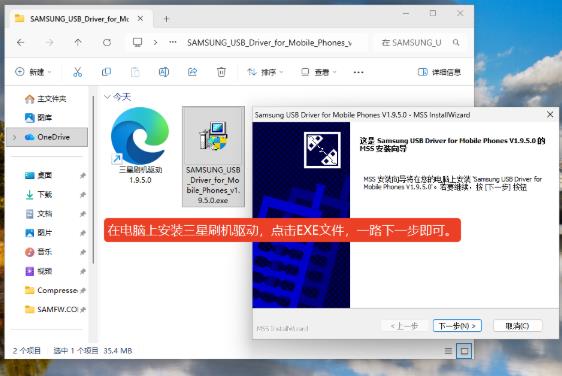Close the MSS InstallWizard dialog
562x376 pixels.
coord(550,115)
